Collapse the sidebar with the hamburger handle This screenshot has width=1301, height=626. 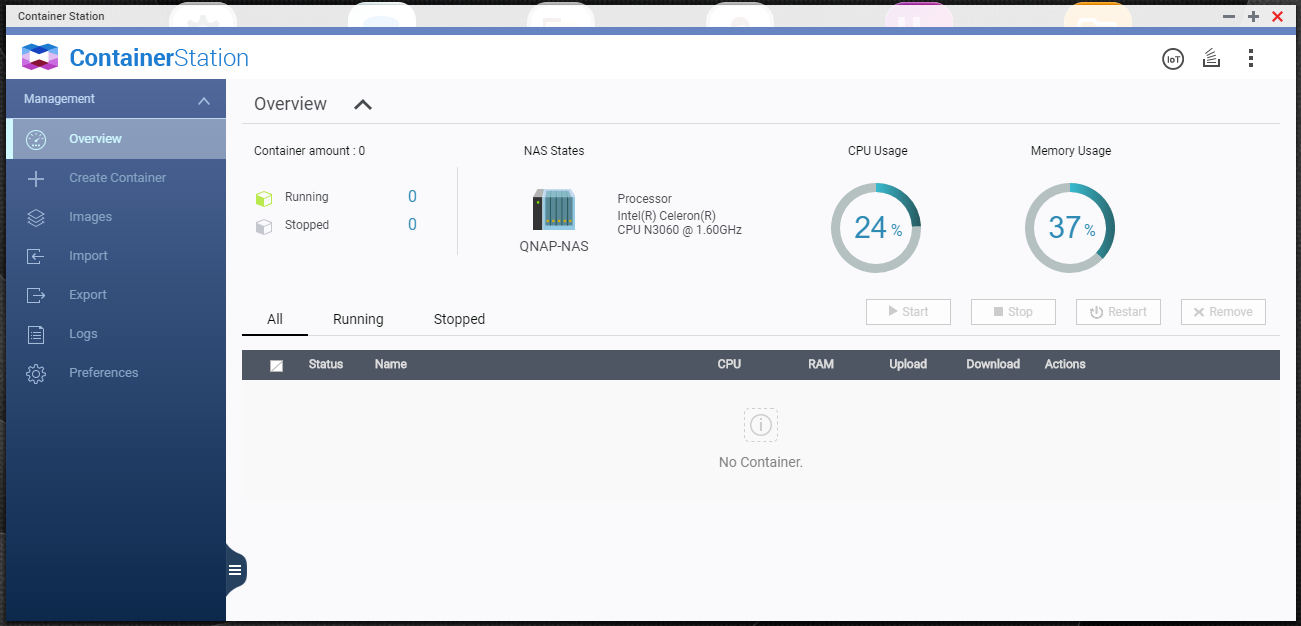coord(235,570)
